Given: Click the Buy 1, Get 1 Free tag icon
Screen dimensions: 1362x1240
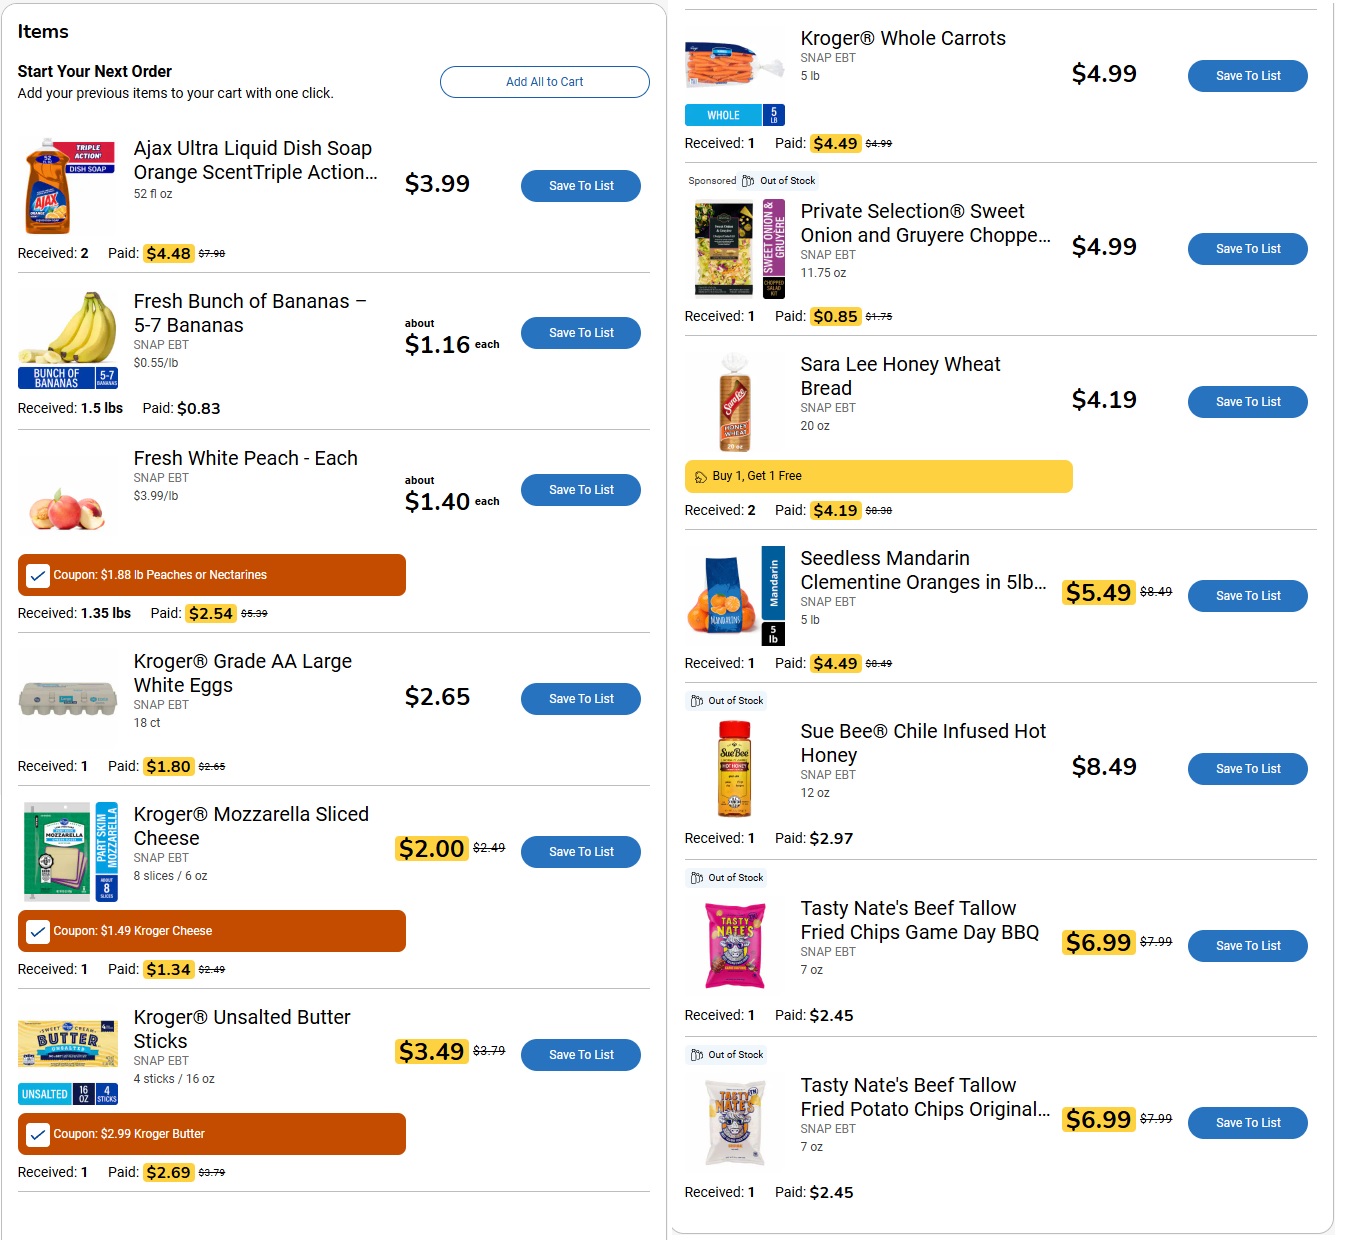Looking at the screenshot, I should pyautogui.click(x=701, y=476).
